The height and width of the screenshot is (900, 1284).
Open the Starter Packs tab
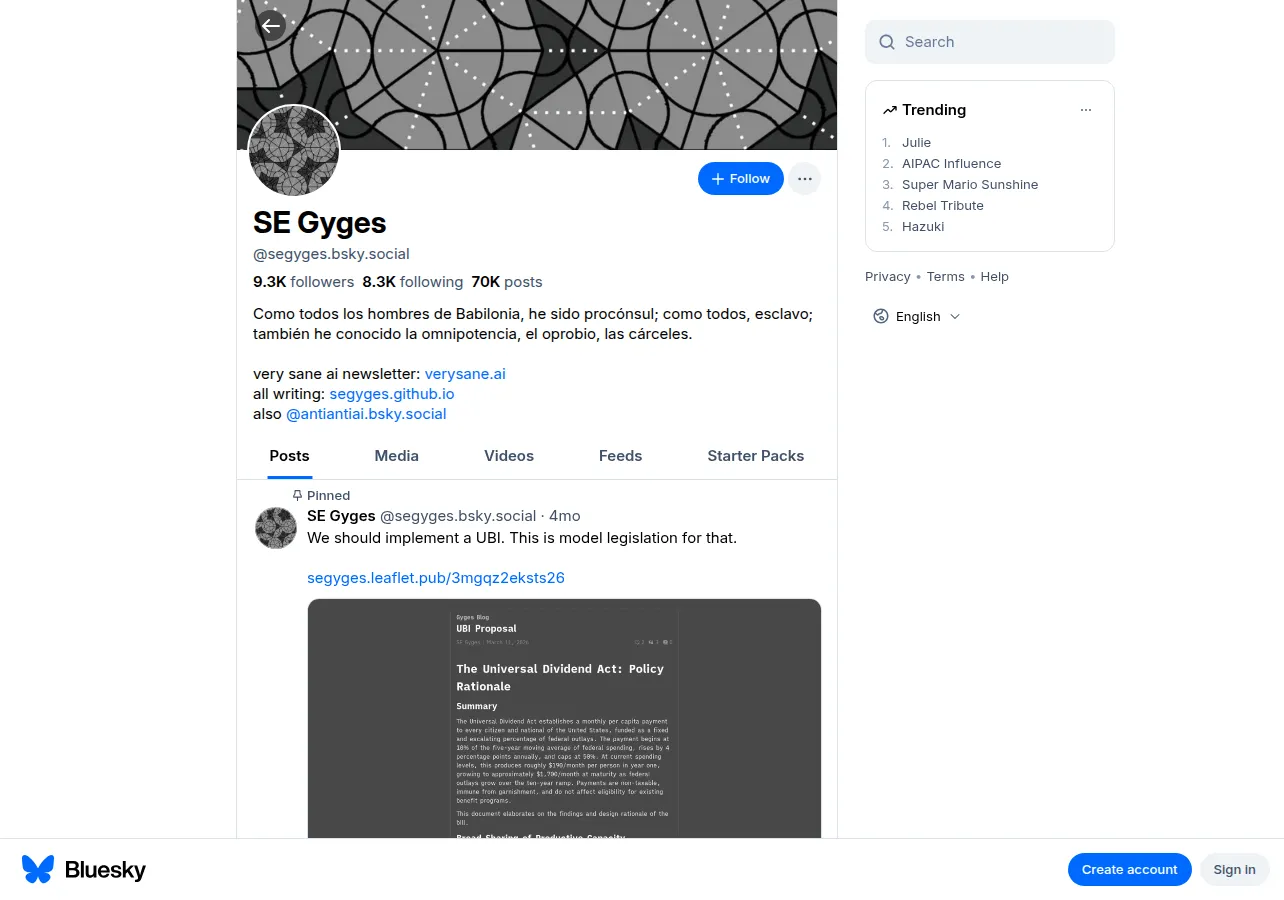pyautogui.click(x=756, y=456)
